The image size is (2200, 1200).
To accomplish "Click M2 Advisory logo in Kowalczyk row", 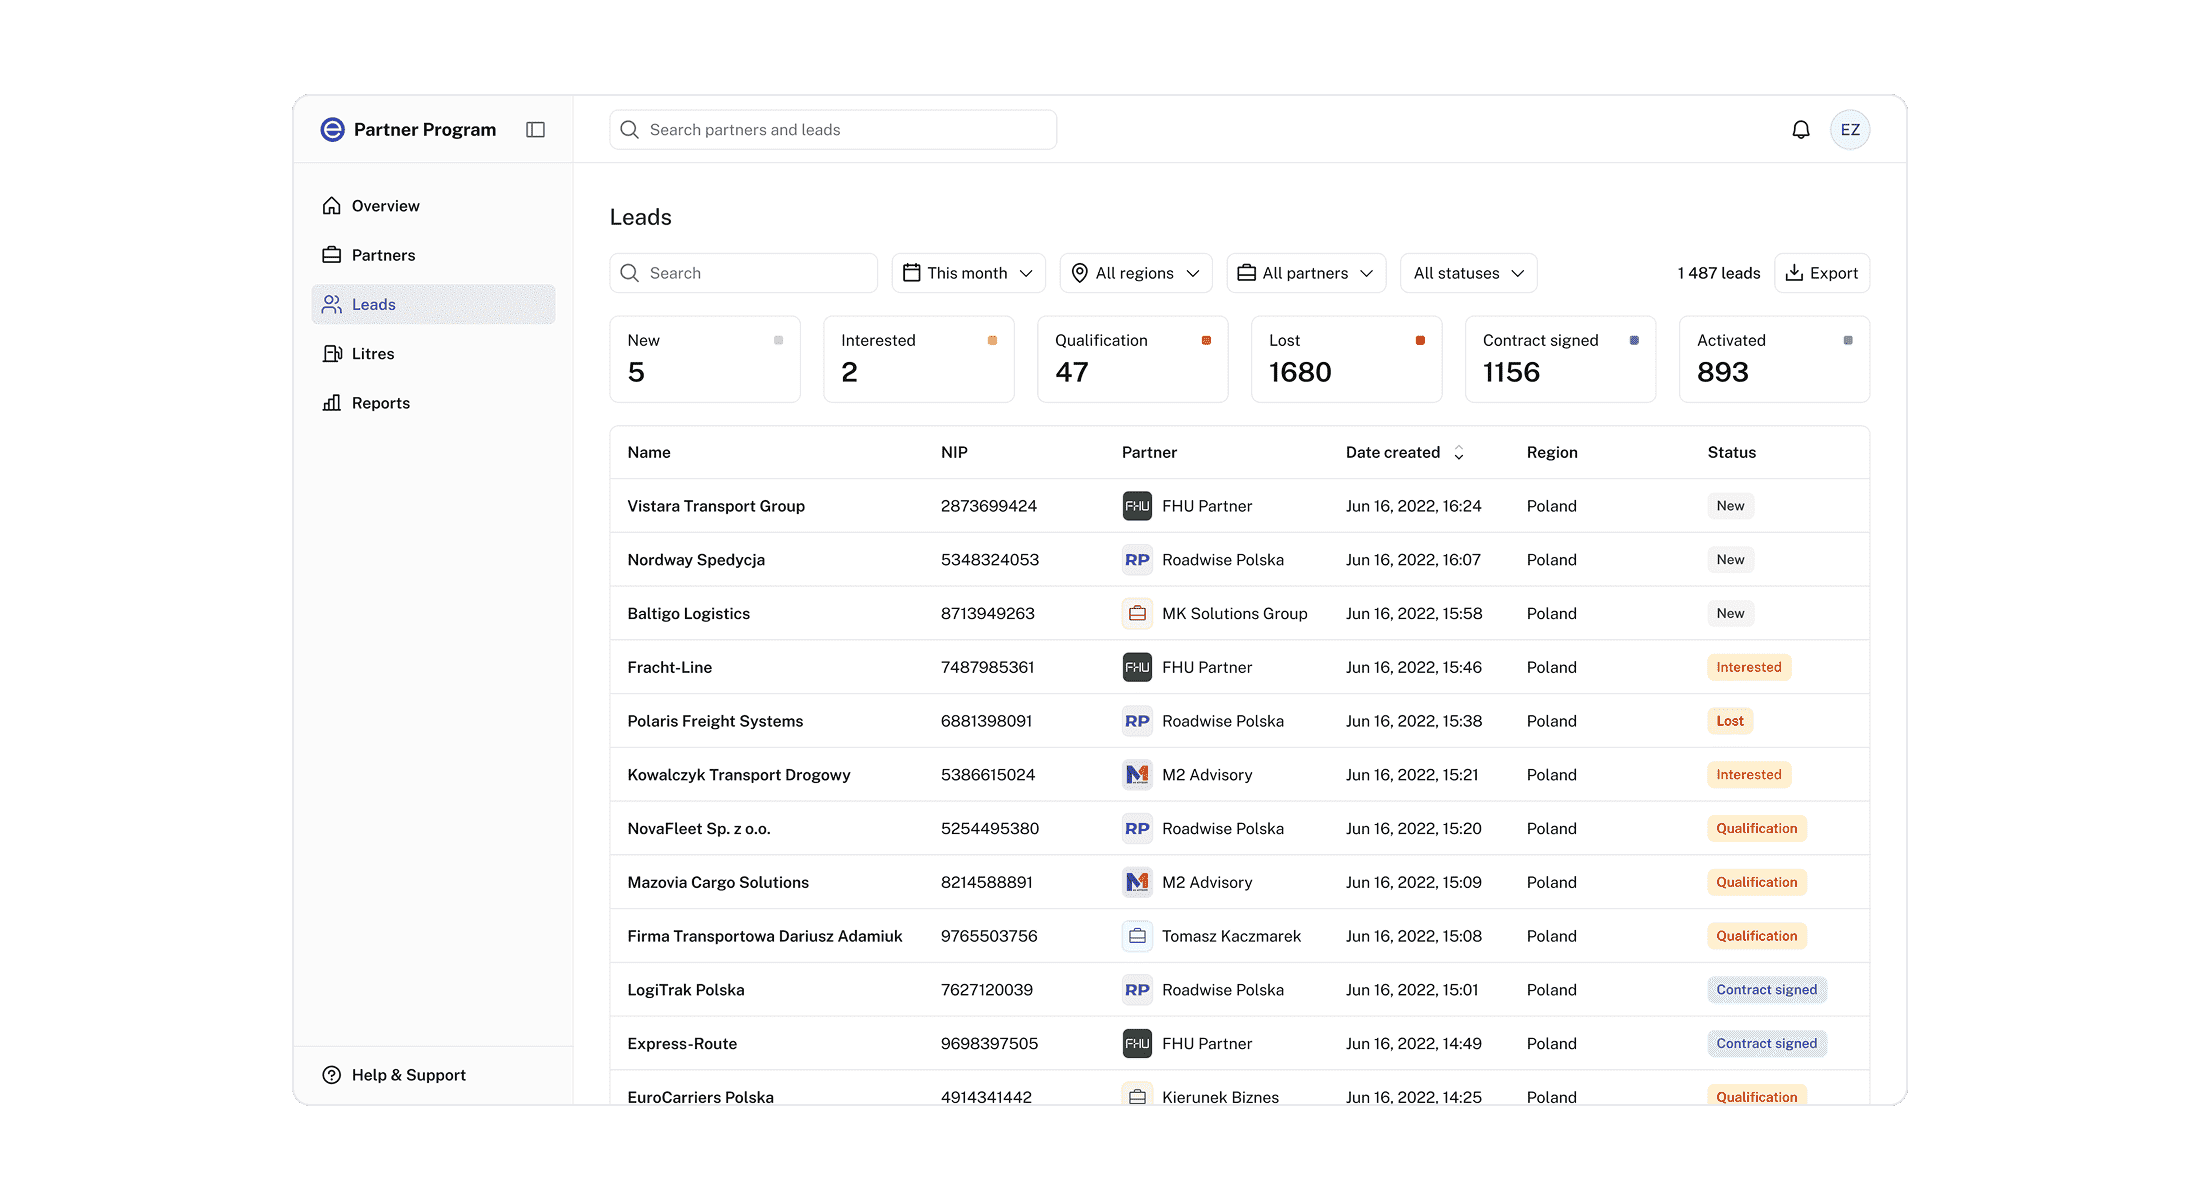I will 1137,775.
